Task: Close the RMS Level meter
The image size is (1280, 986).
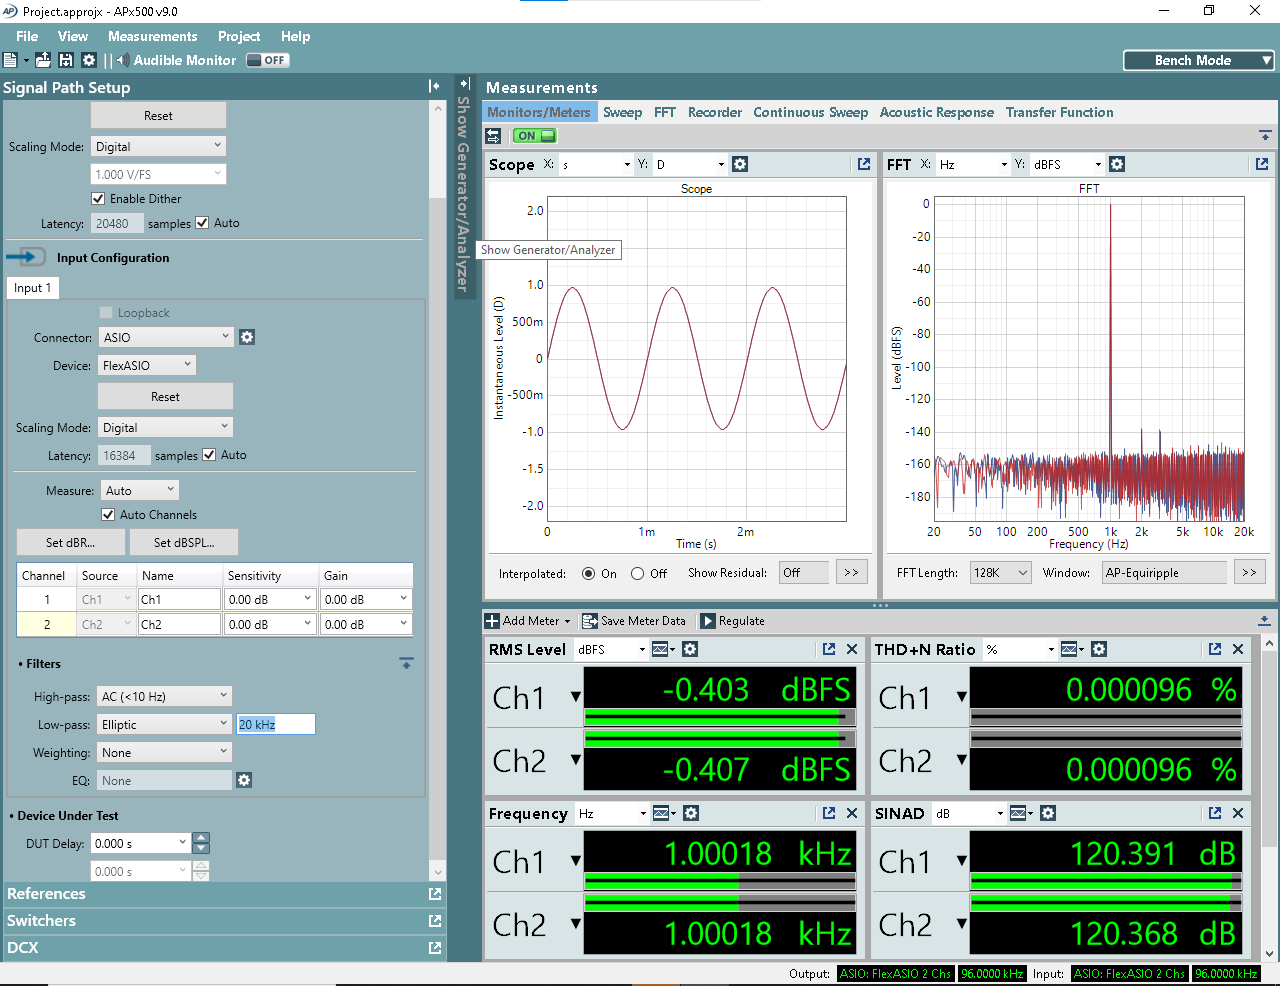Action: (x=852, y=649)
